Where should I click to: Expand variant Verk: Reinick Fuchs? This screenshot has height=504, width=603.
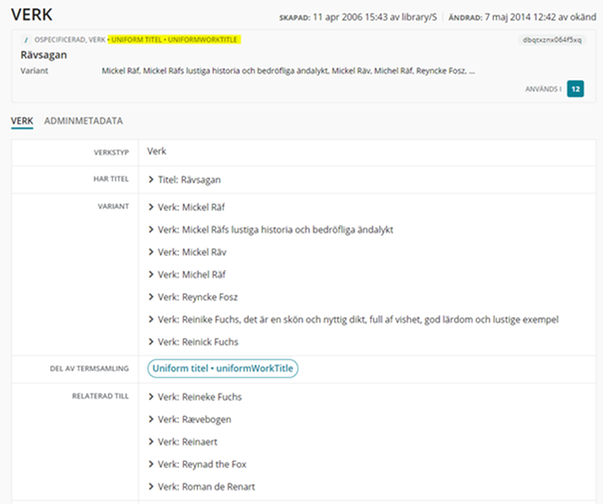150,341
